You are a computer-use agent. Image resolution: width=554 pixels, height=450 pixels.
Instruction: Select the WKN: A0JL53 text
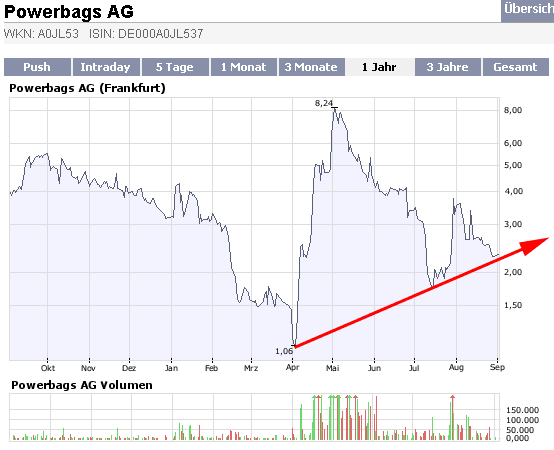(41, 34)
